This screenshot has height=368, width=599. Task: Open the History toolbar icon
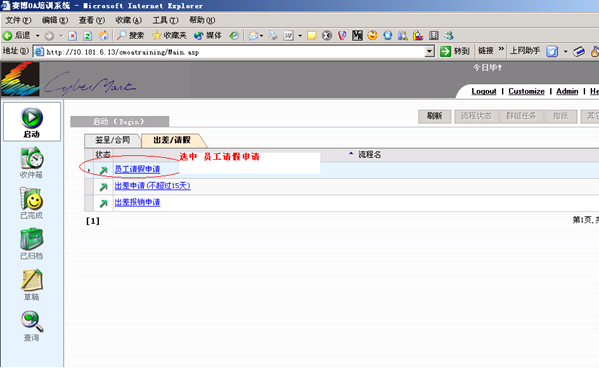[234, 36]
